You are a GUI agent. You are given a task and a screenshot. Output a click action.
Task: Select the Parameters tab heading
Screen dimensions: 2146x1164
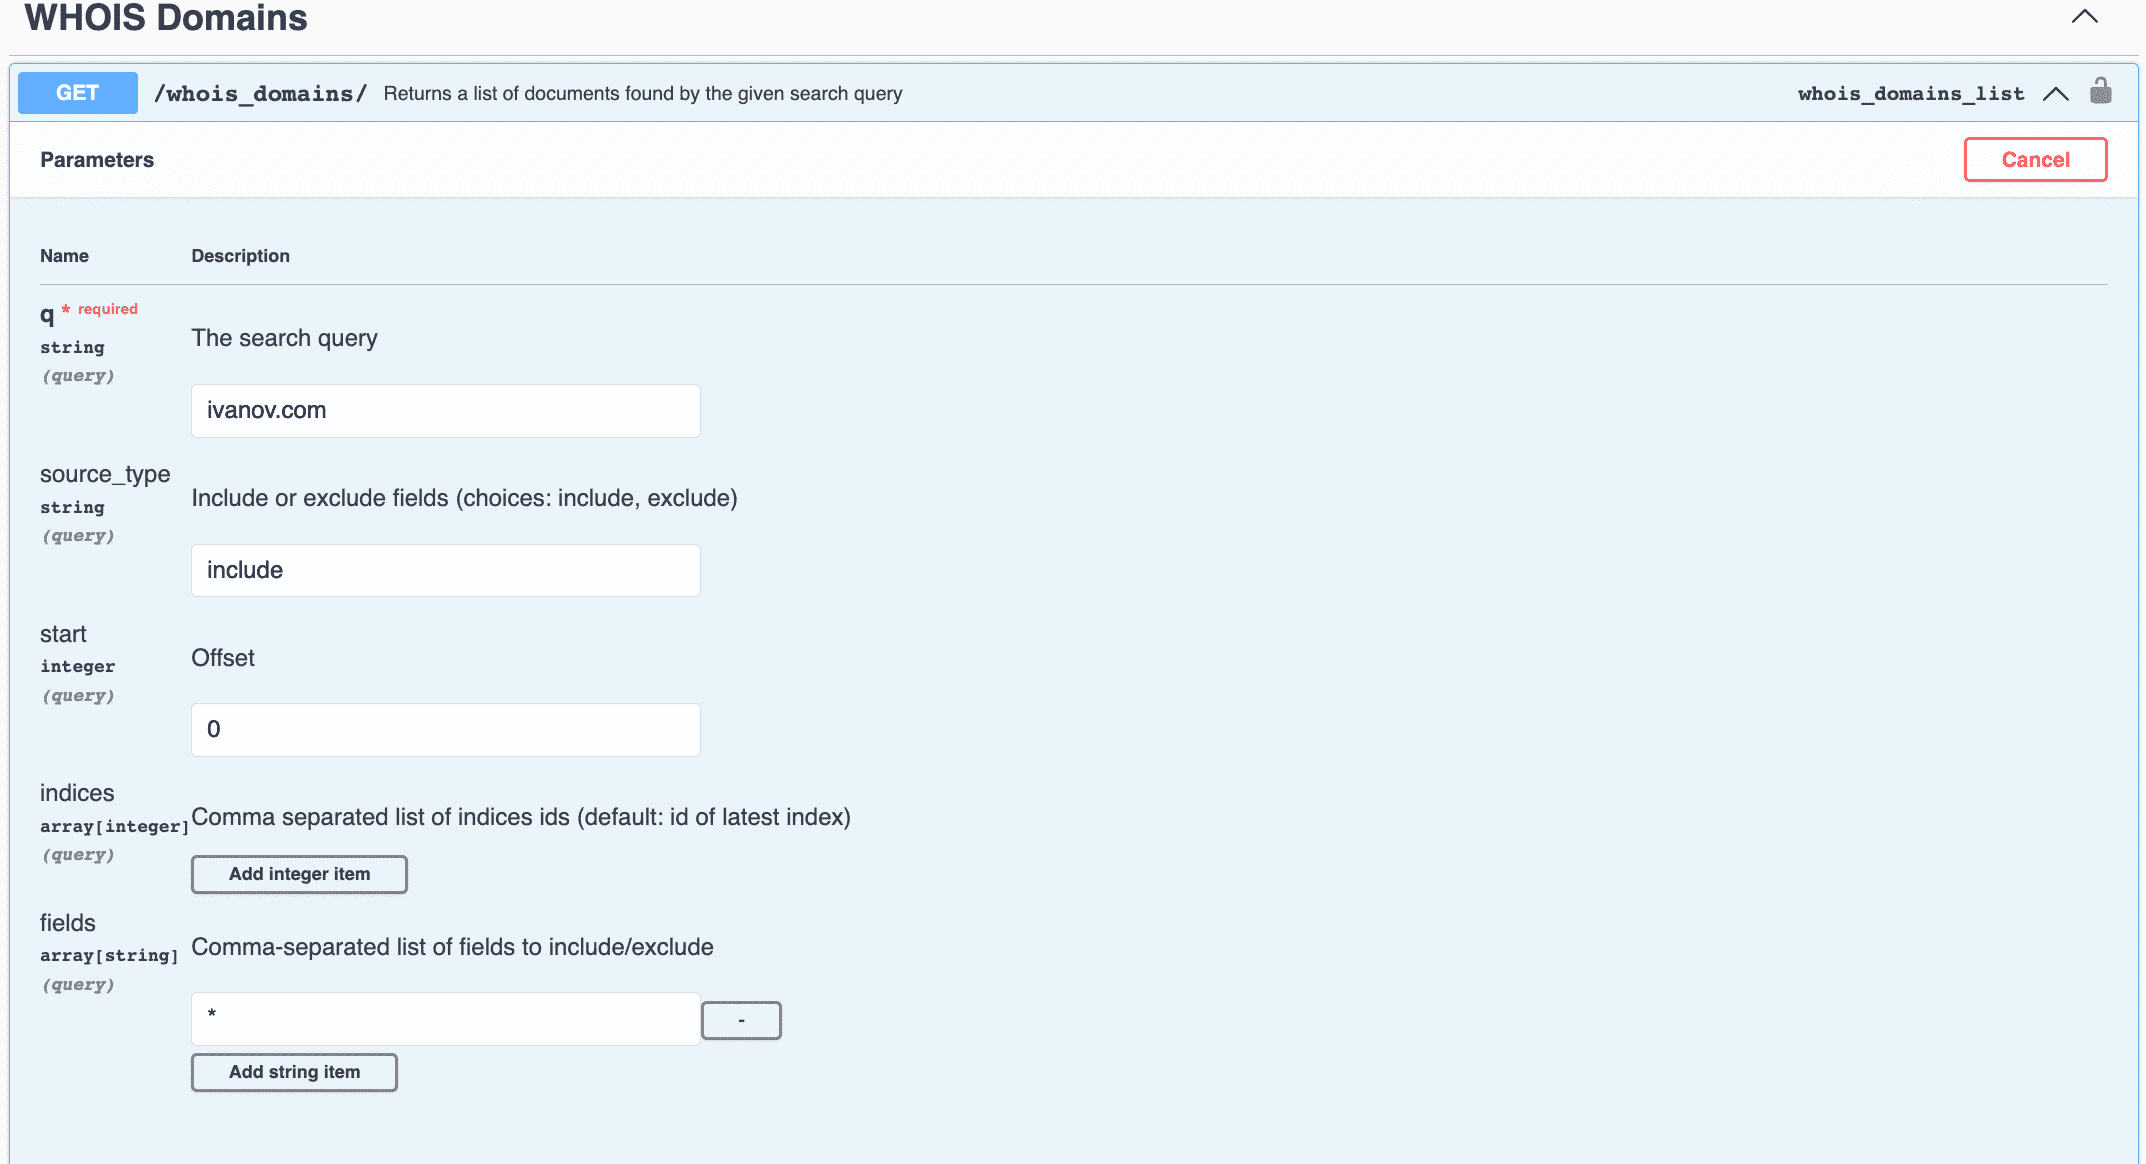pyautogui.click(x=97, y=160)
